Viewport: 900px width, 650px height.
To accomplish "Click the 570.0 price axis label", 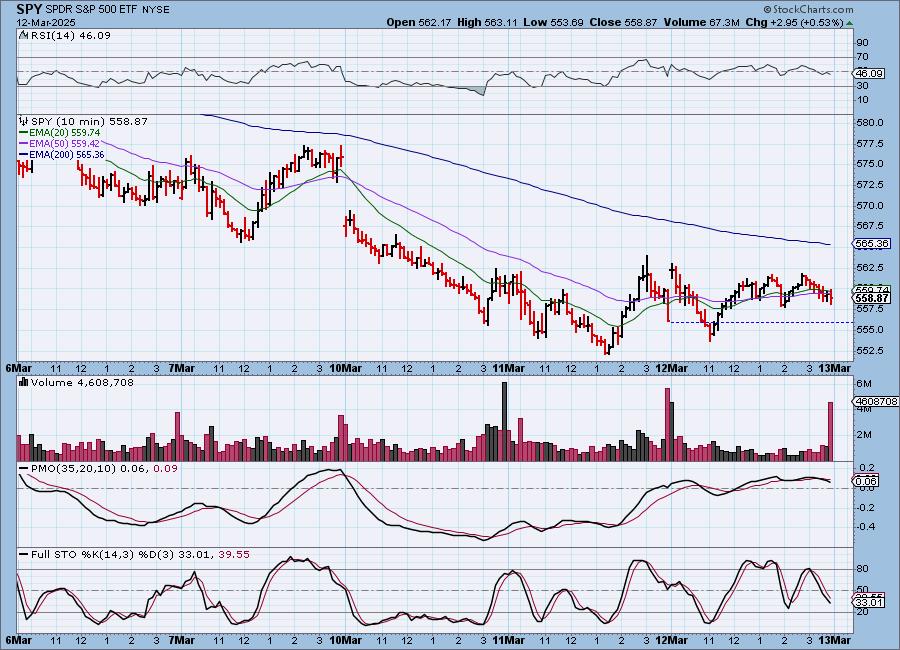I will pos(869,206).
